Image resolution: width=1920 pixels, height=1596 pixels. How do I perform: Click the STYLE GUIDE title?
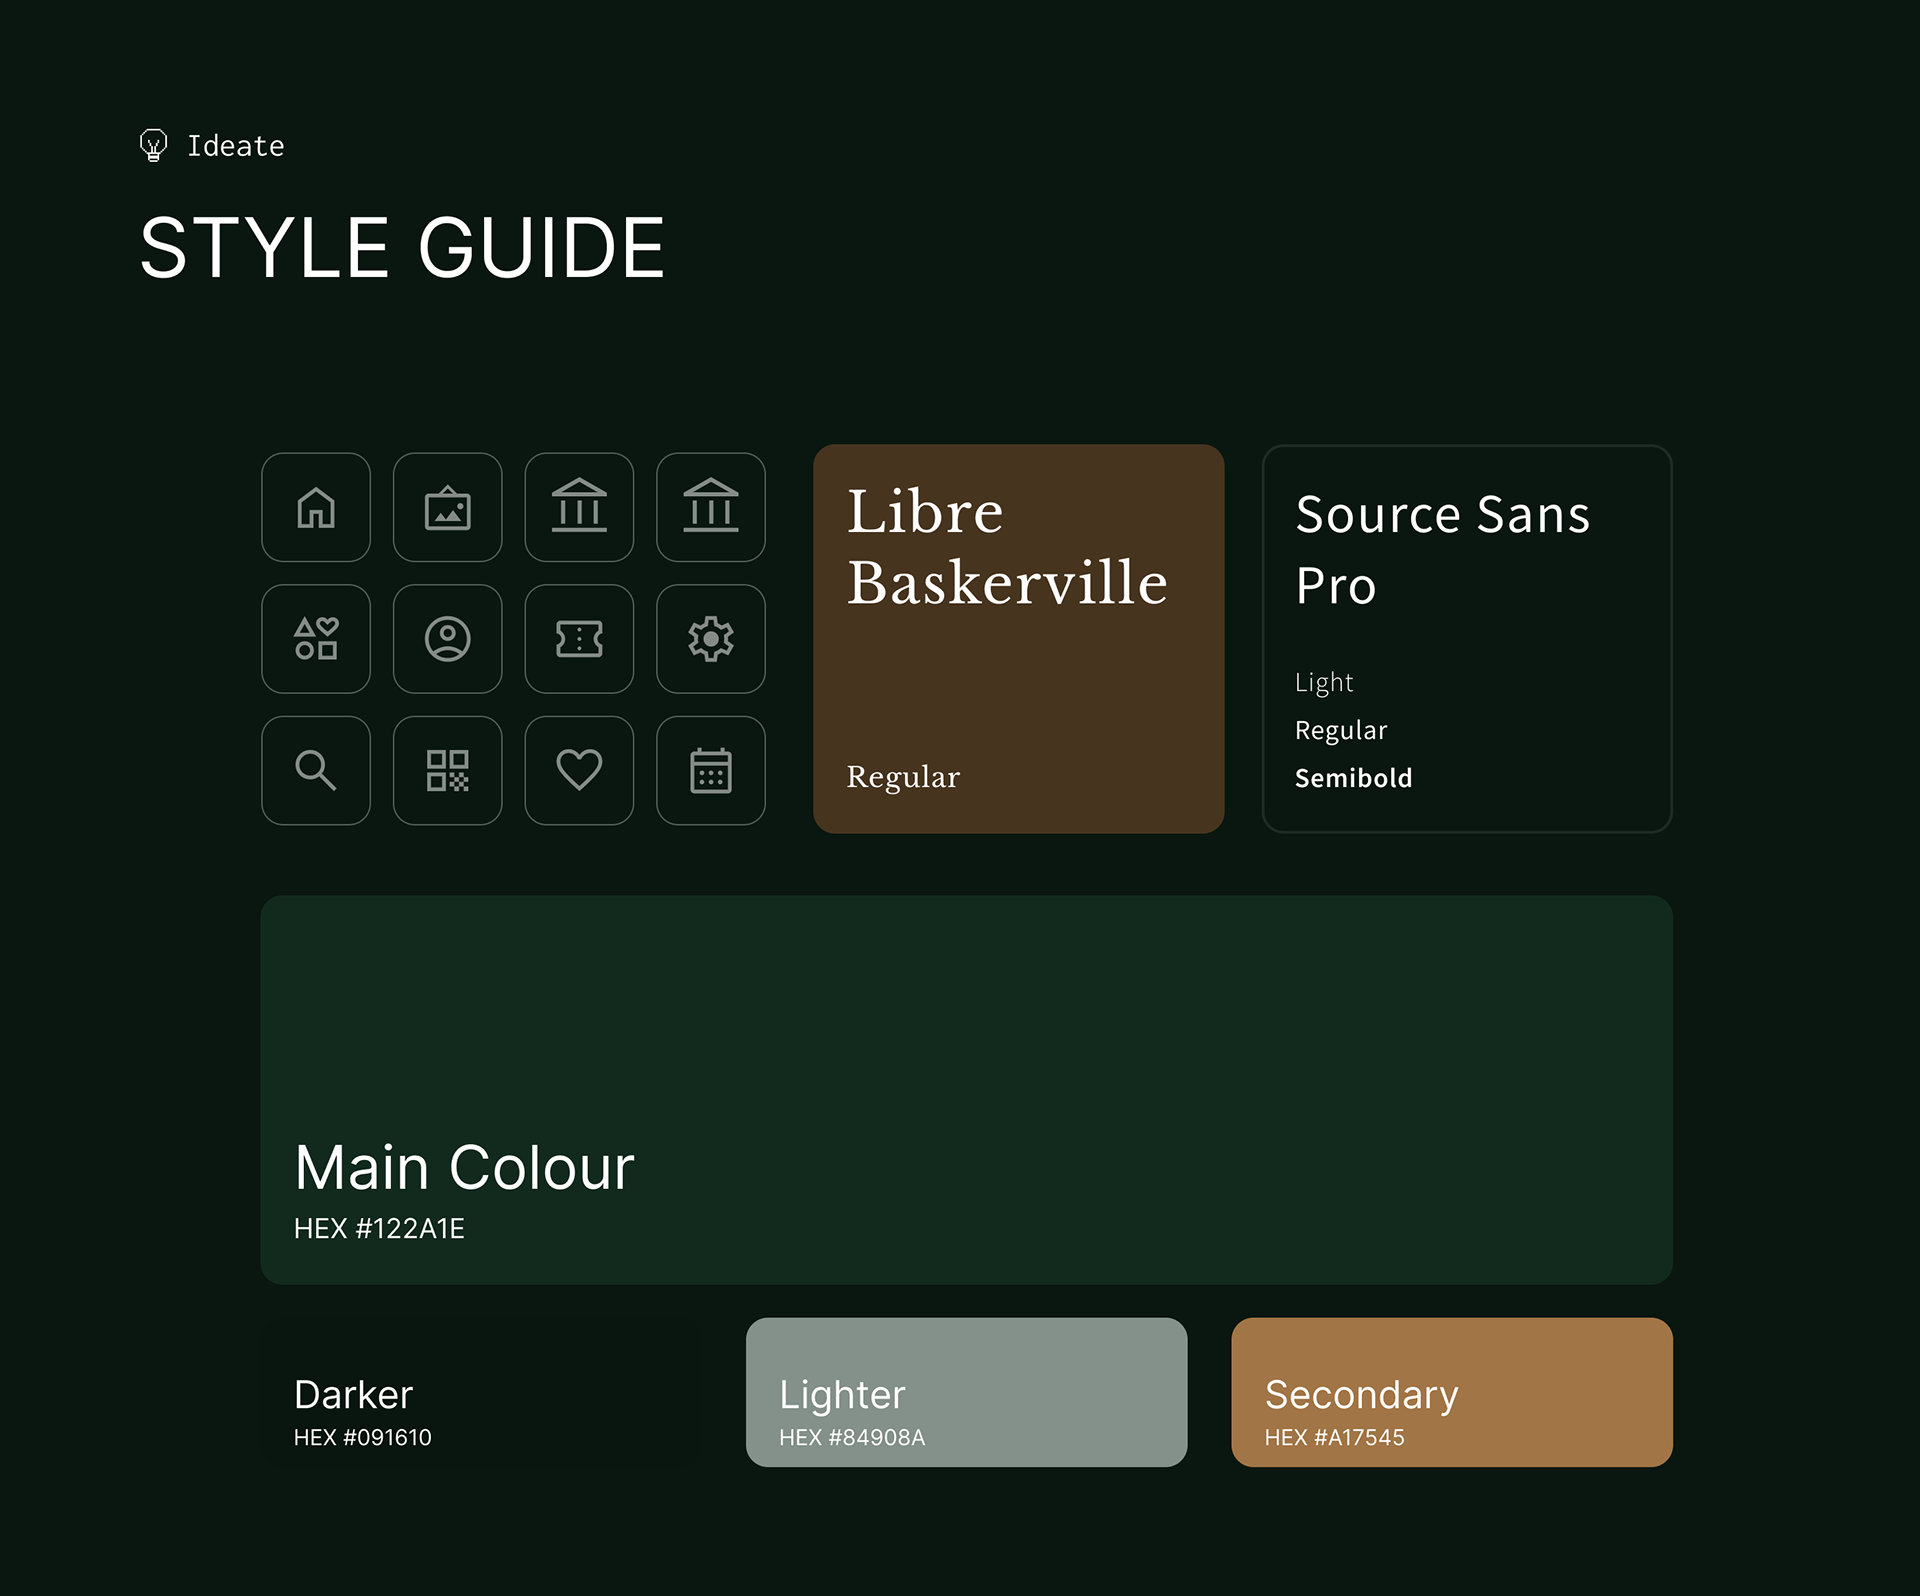tap(402, 248)
